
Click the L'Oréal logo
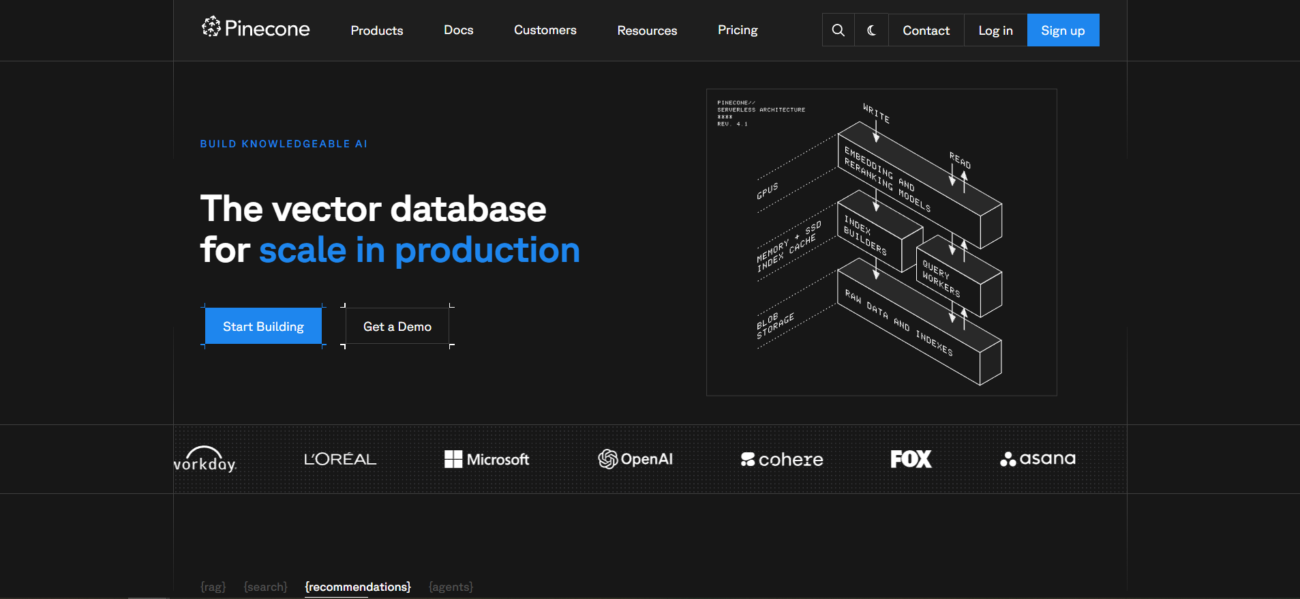coord(340,459)
